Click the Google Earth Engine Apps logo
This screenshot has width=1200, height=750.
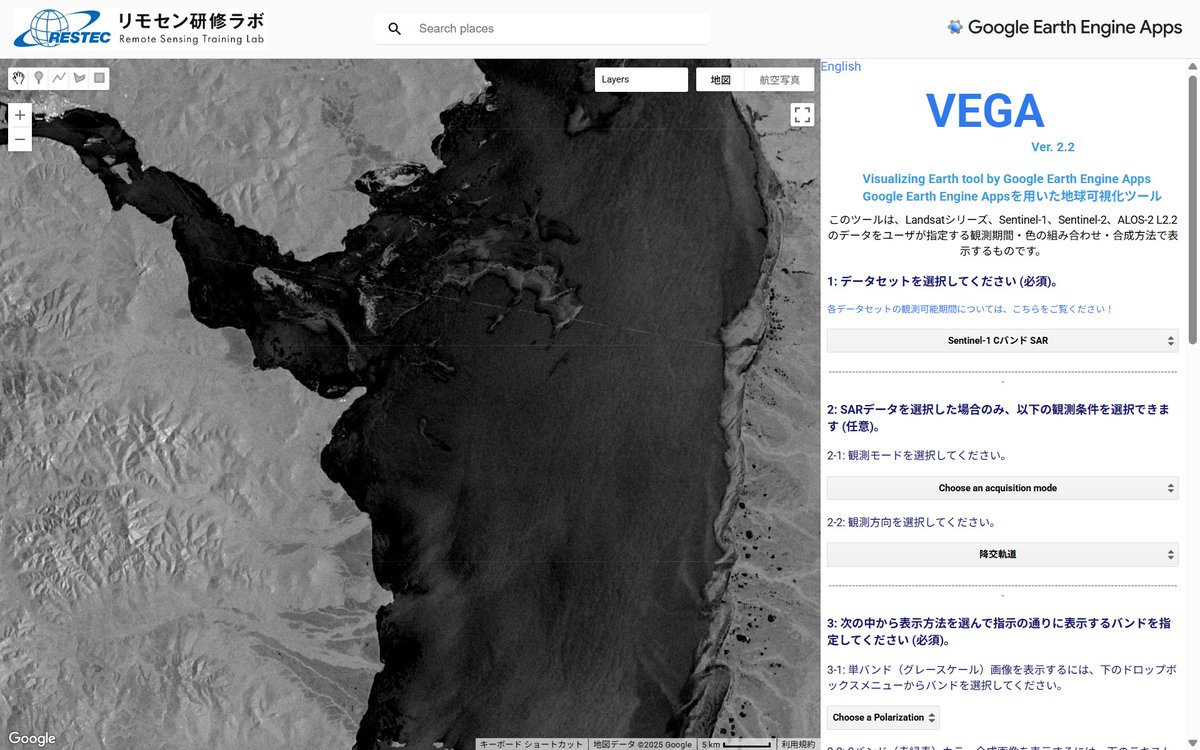[x=1065, y=28]
